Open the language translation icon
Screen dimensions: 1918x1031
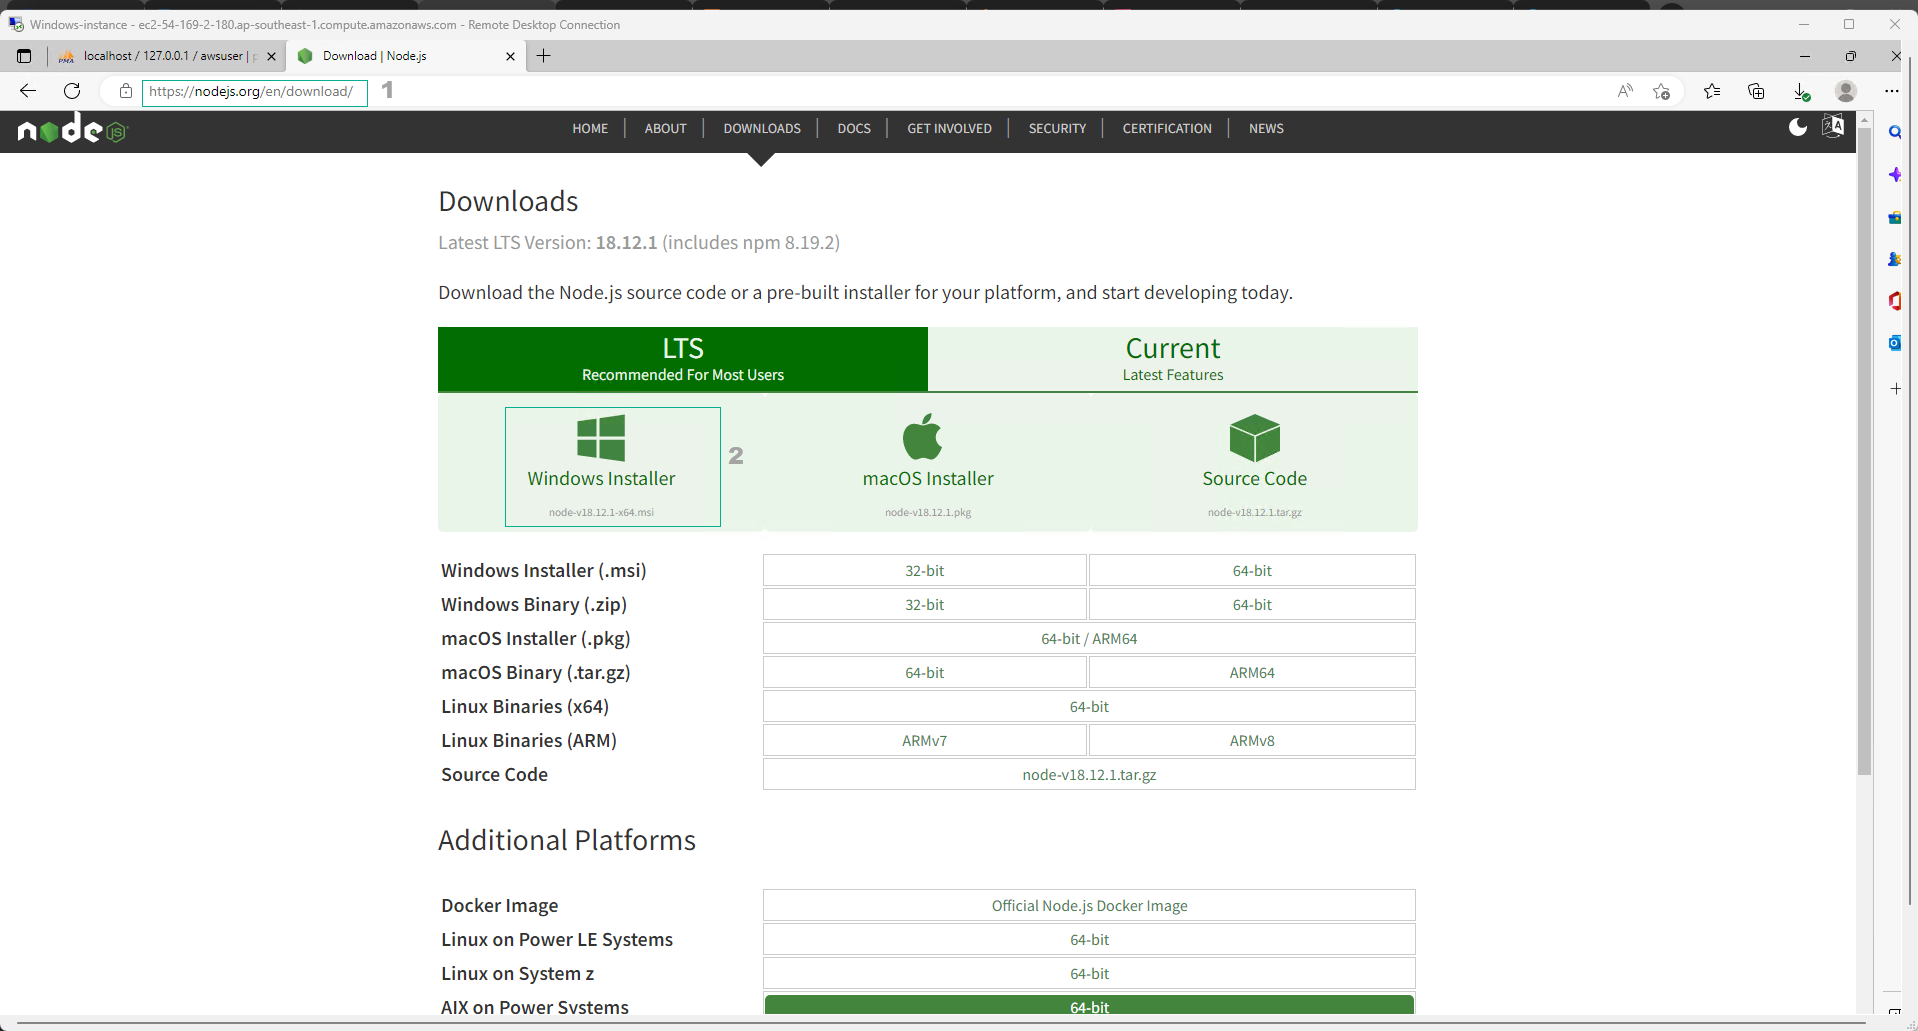(1833, 126)
